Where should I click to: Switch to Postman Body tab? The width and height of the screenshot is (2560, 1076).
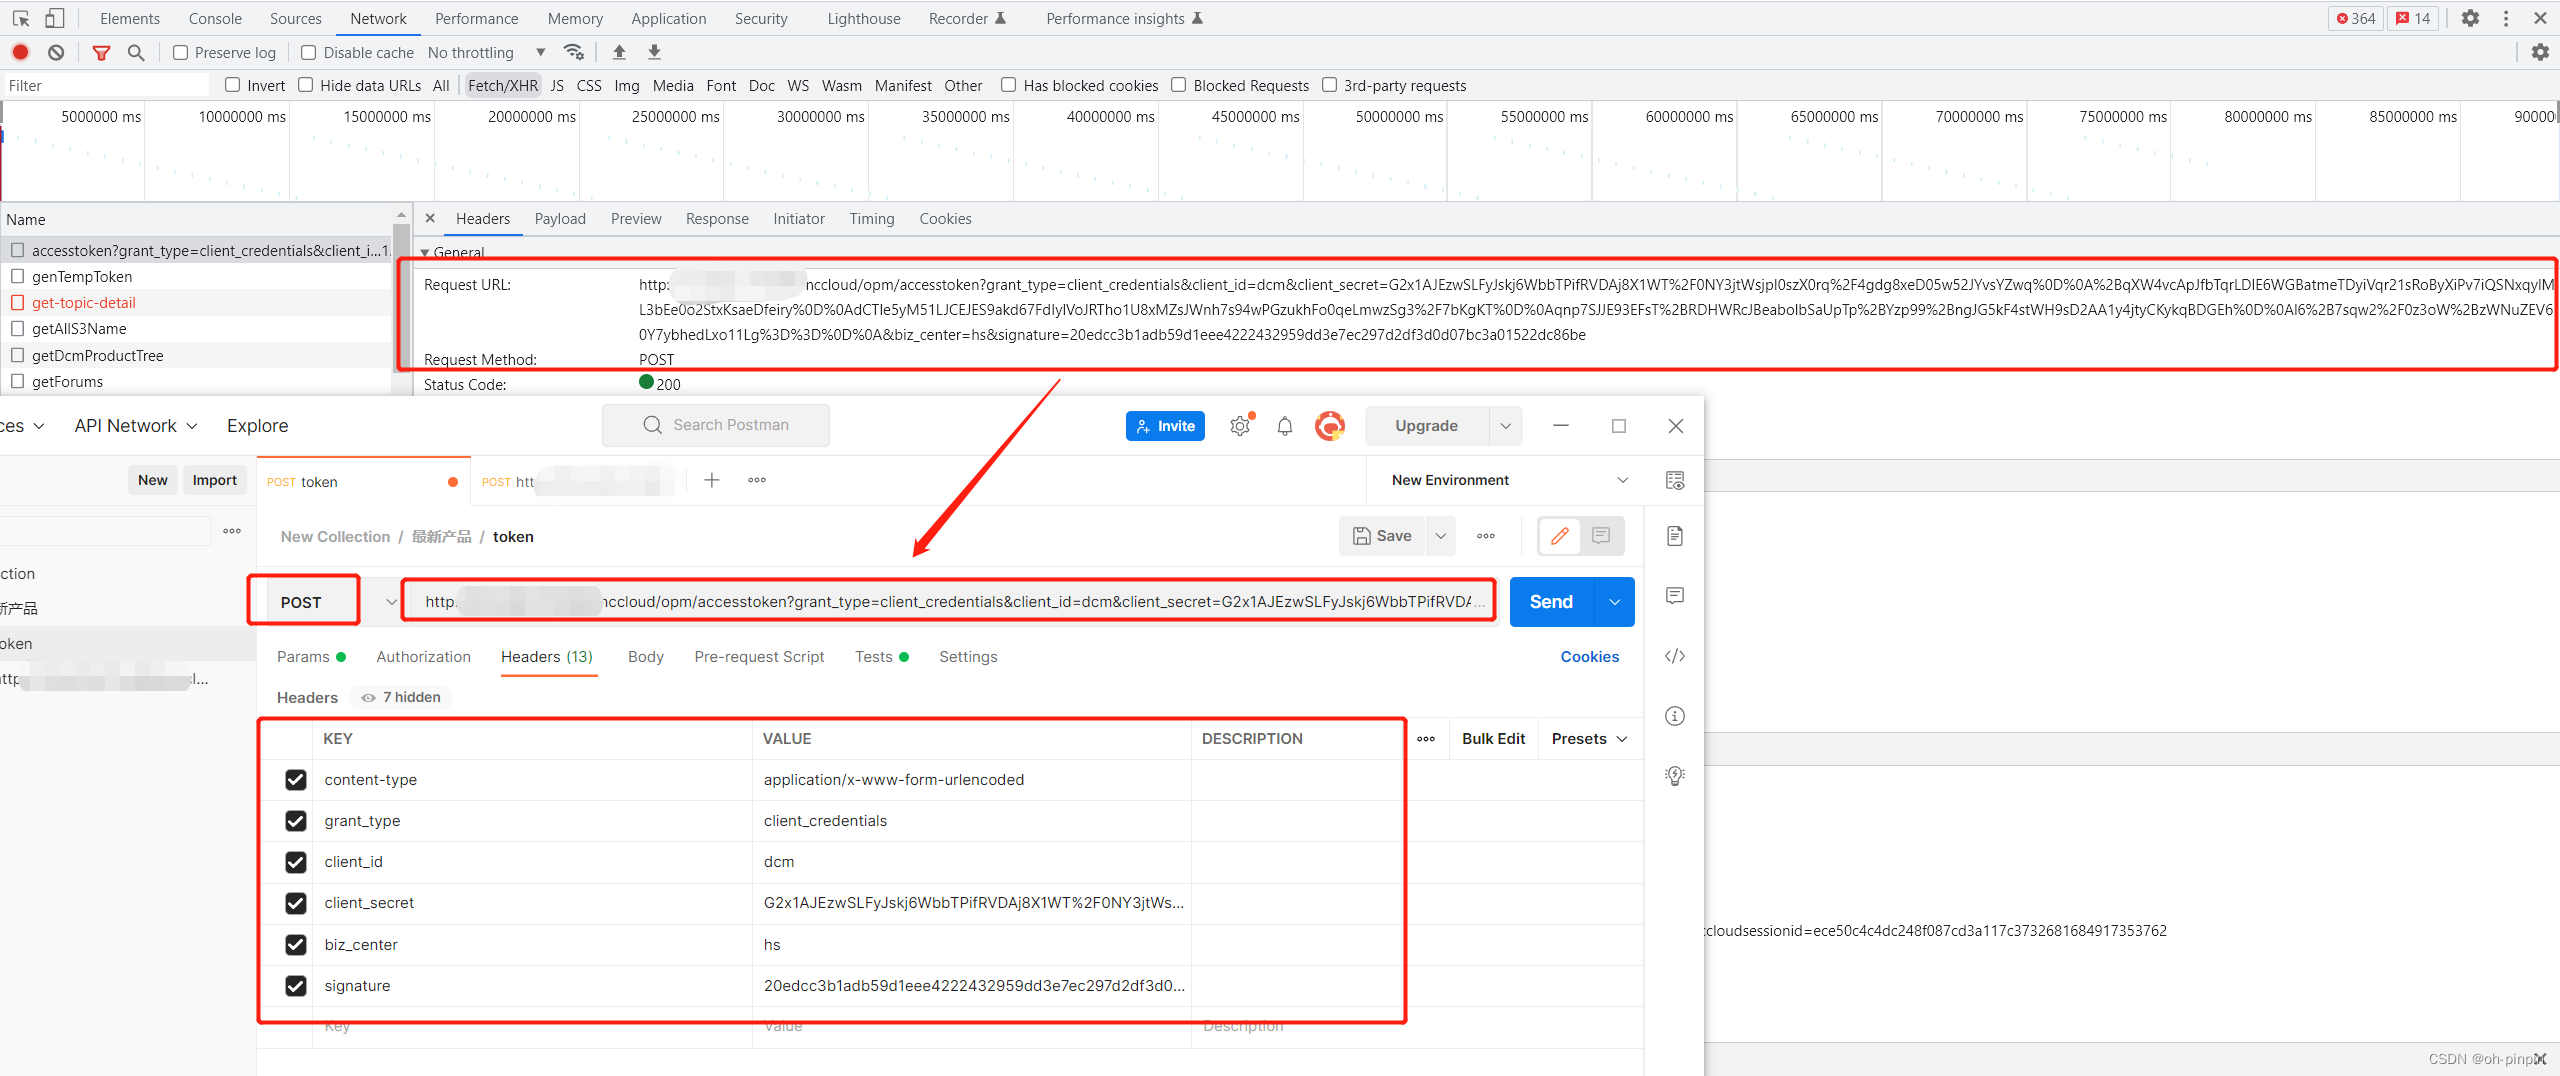646,657
